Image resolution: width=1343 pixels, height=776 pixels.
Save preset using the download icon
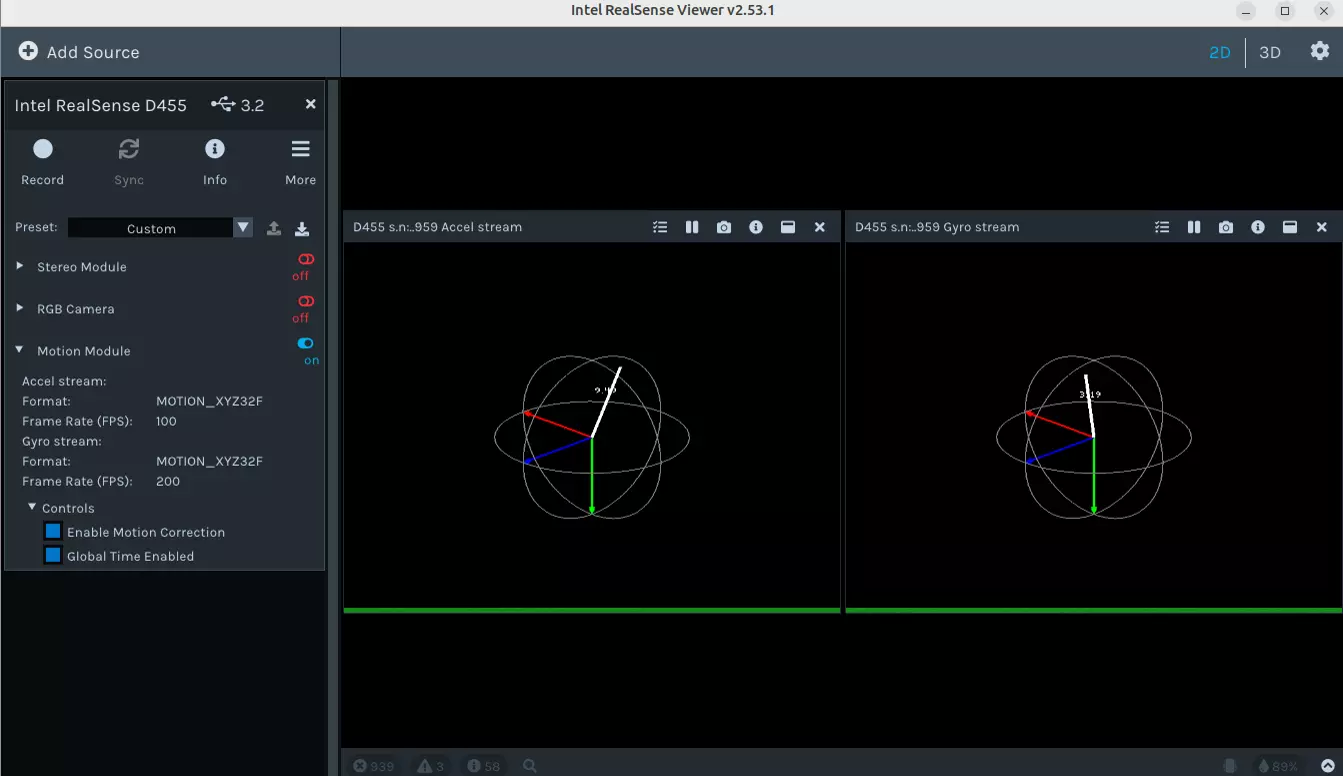click(302, 228)
